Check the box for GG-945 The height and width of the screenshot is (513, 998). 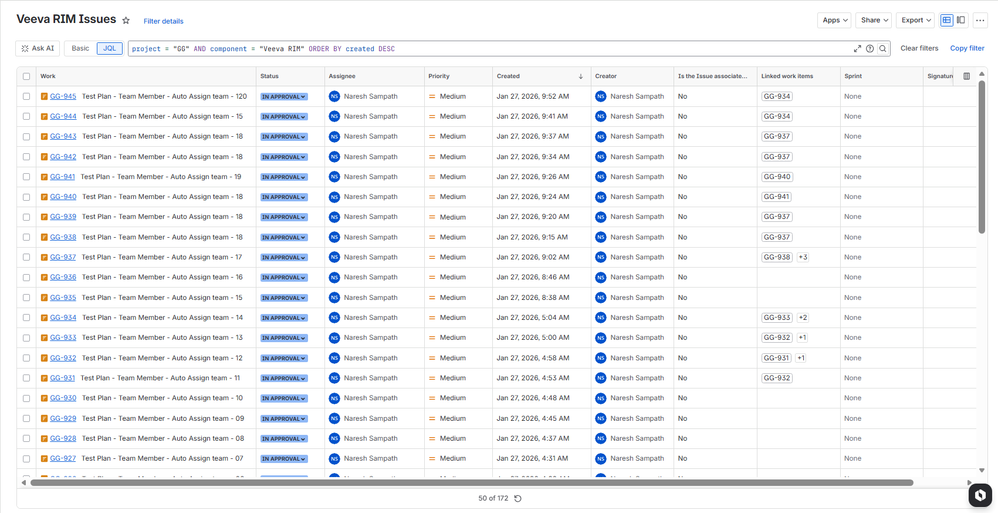(26, 97)
